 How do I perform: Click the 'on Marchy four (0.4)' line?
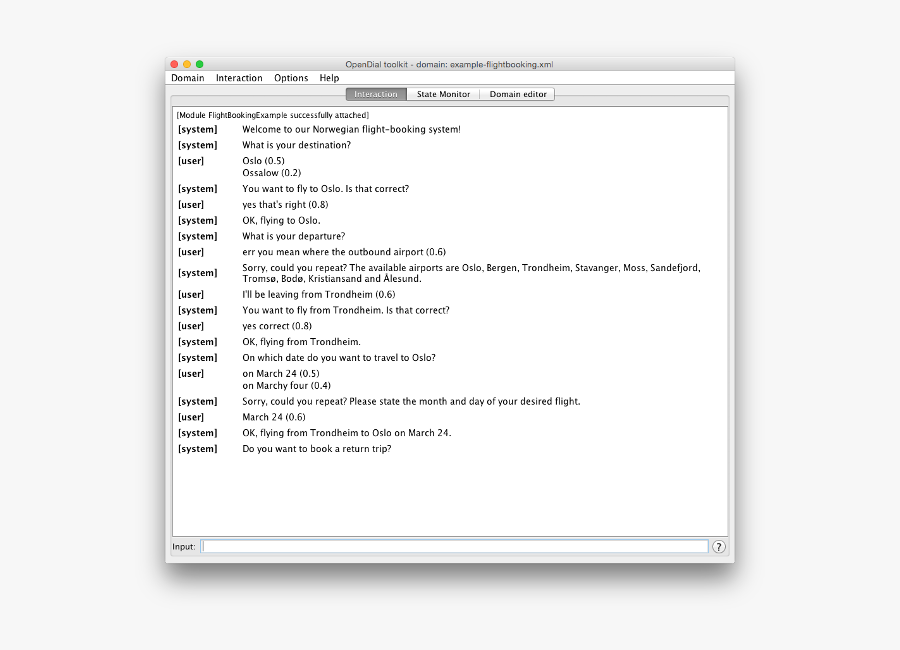[286, 386]
